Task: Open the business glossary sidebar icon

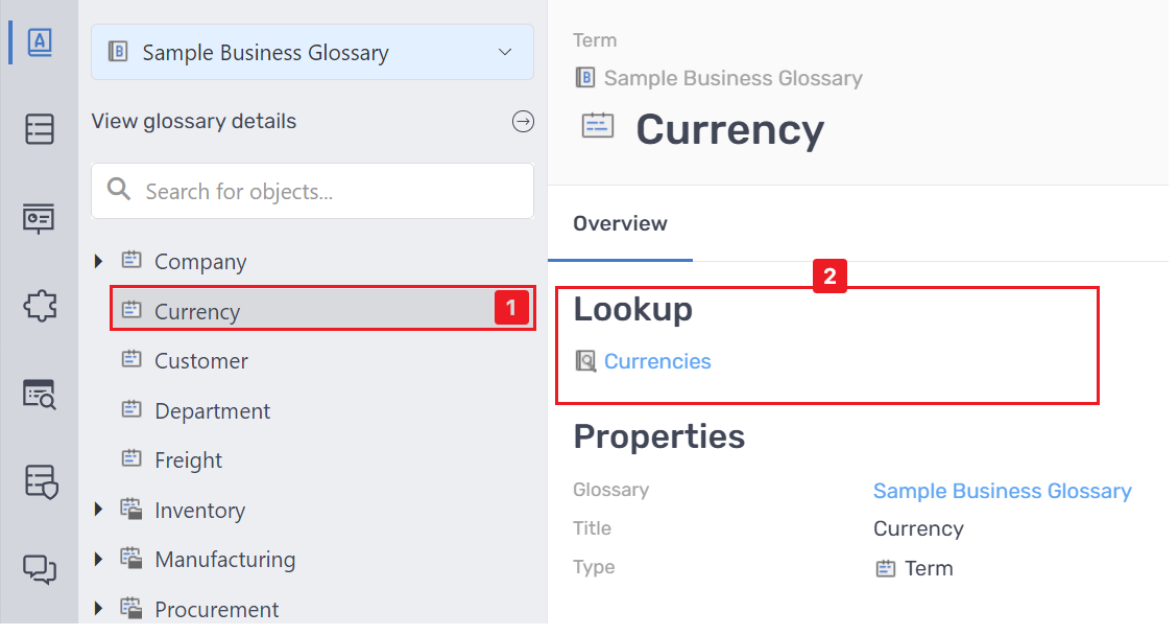Action: (39, 42)
